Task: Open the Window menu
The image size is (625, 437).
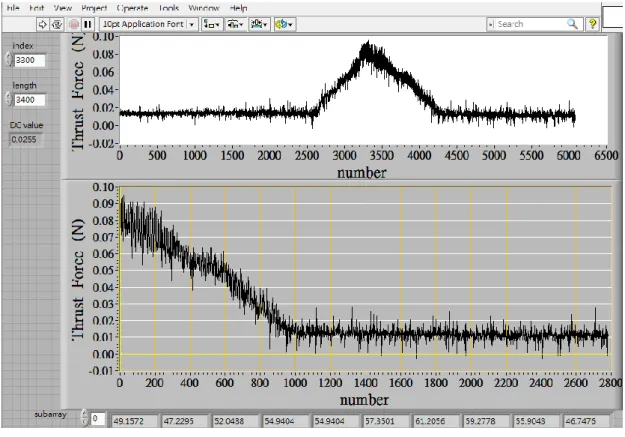Action: [x=204, y=8]
